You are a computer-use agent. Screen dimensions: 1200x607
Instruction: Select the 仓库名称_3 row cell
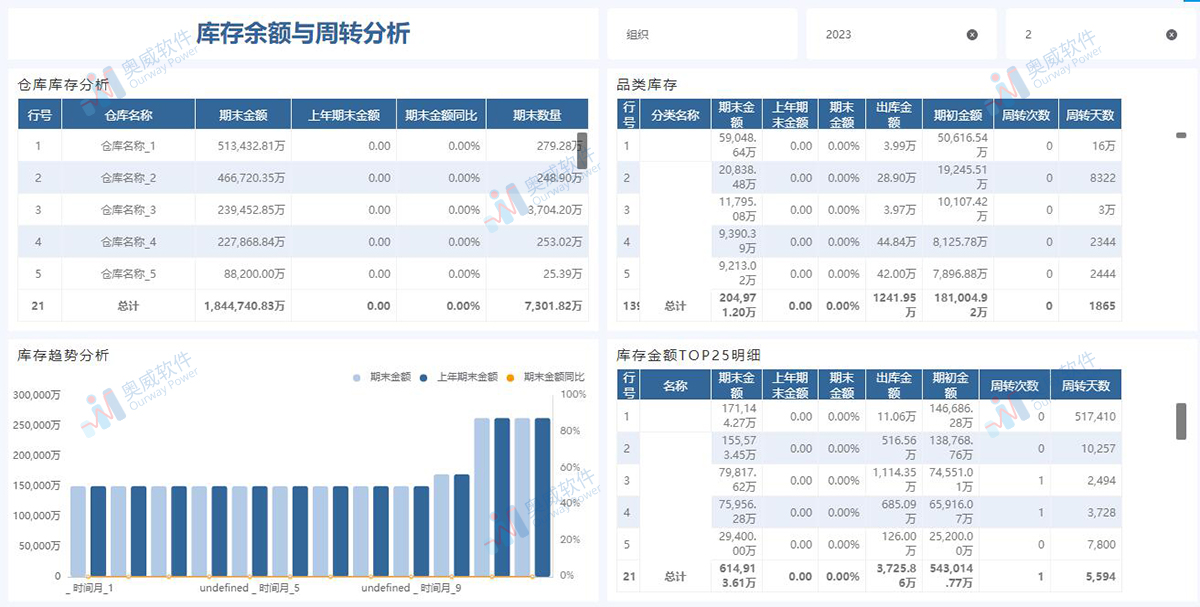coord(128,210)
